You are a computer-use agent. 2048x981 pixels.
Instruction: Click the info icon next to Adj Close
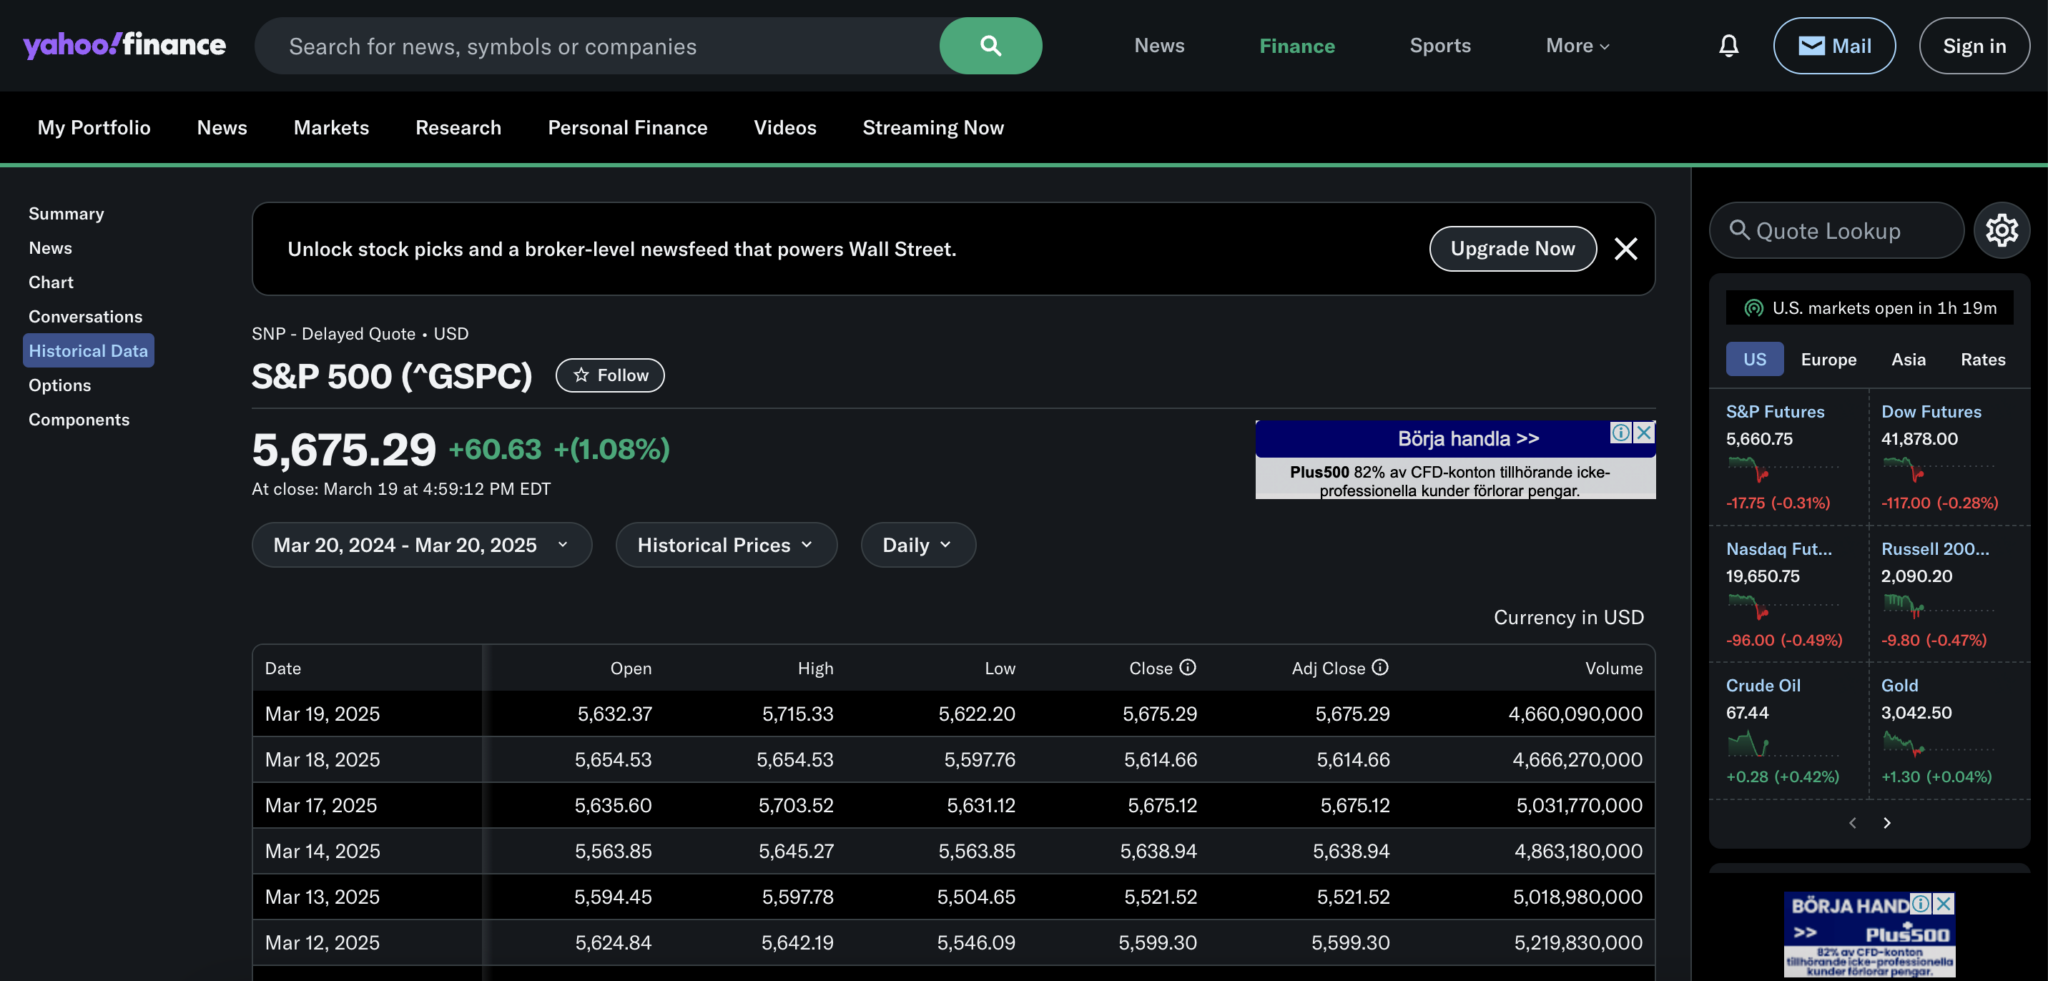1382,667
